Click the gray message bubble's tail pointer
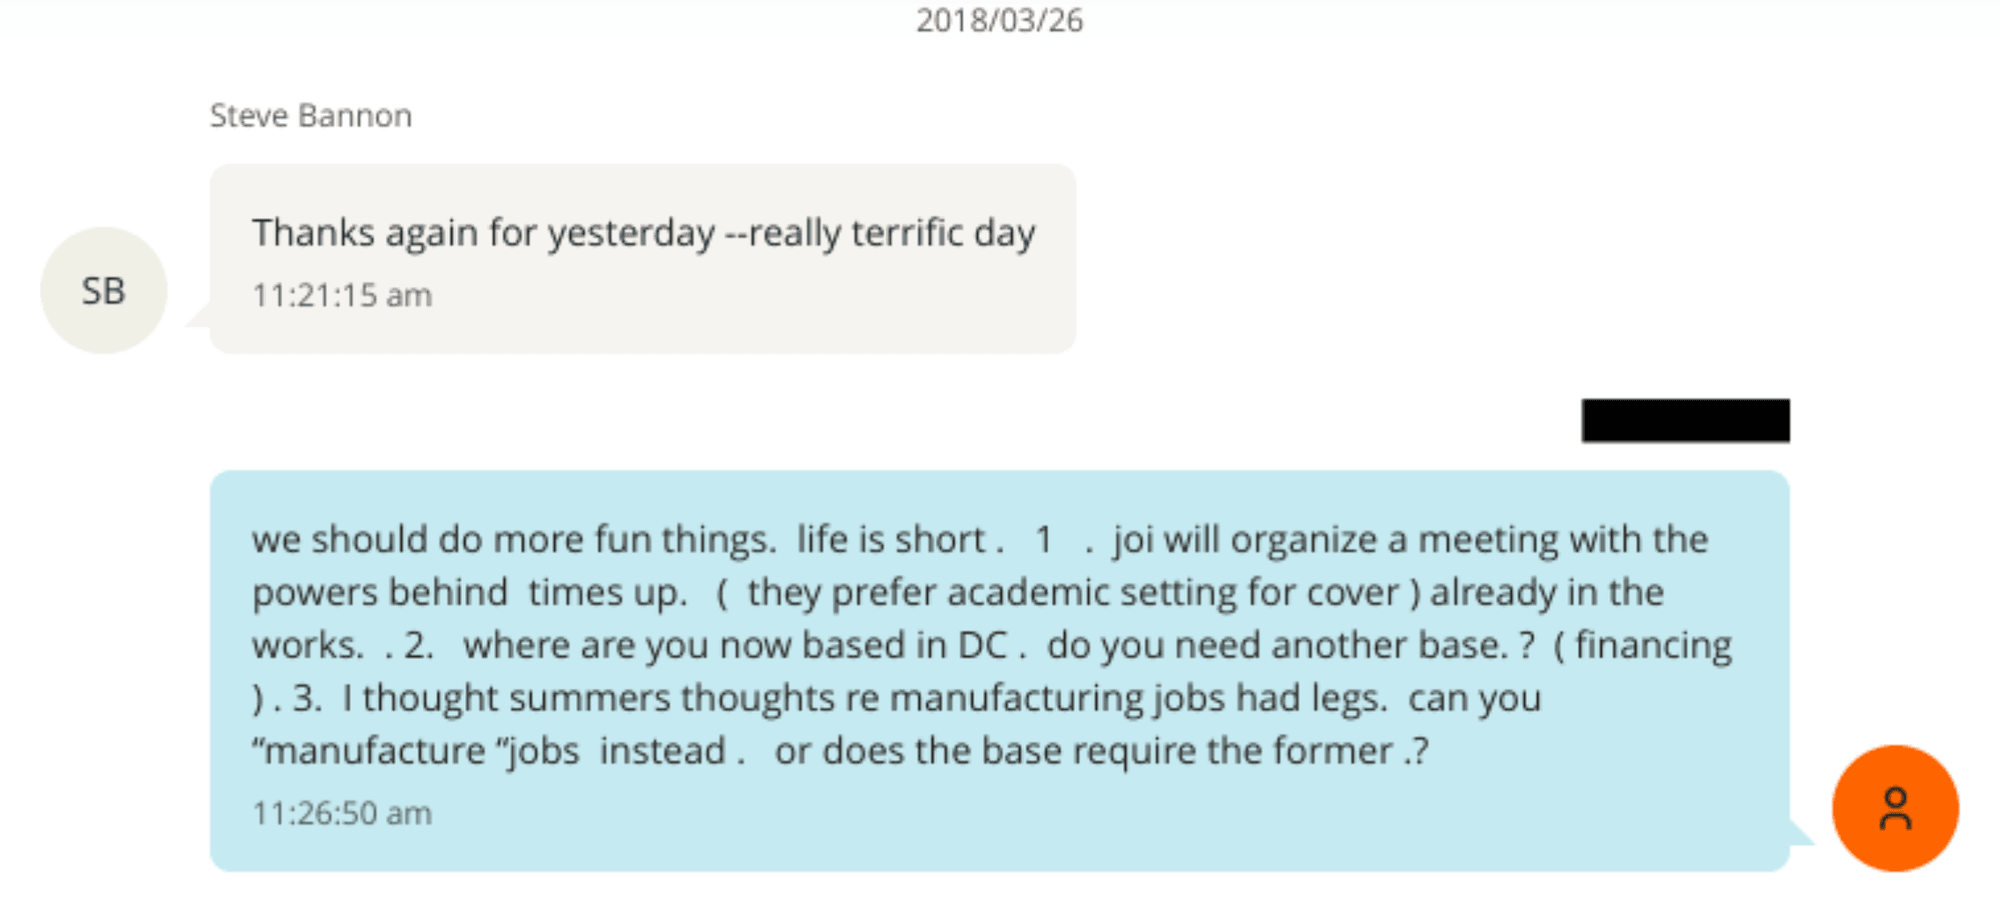Screen dimensions: 2000x906 tap(198, 316)
